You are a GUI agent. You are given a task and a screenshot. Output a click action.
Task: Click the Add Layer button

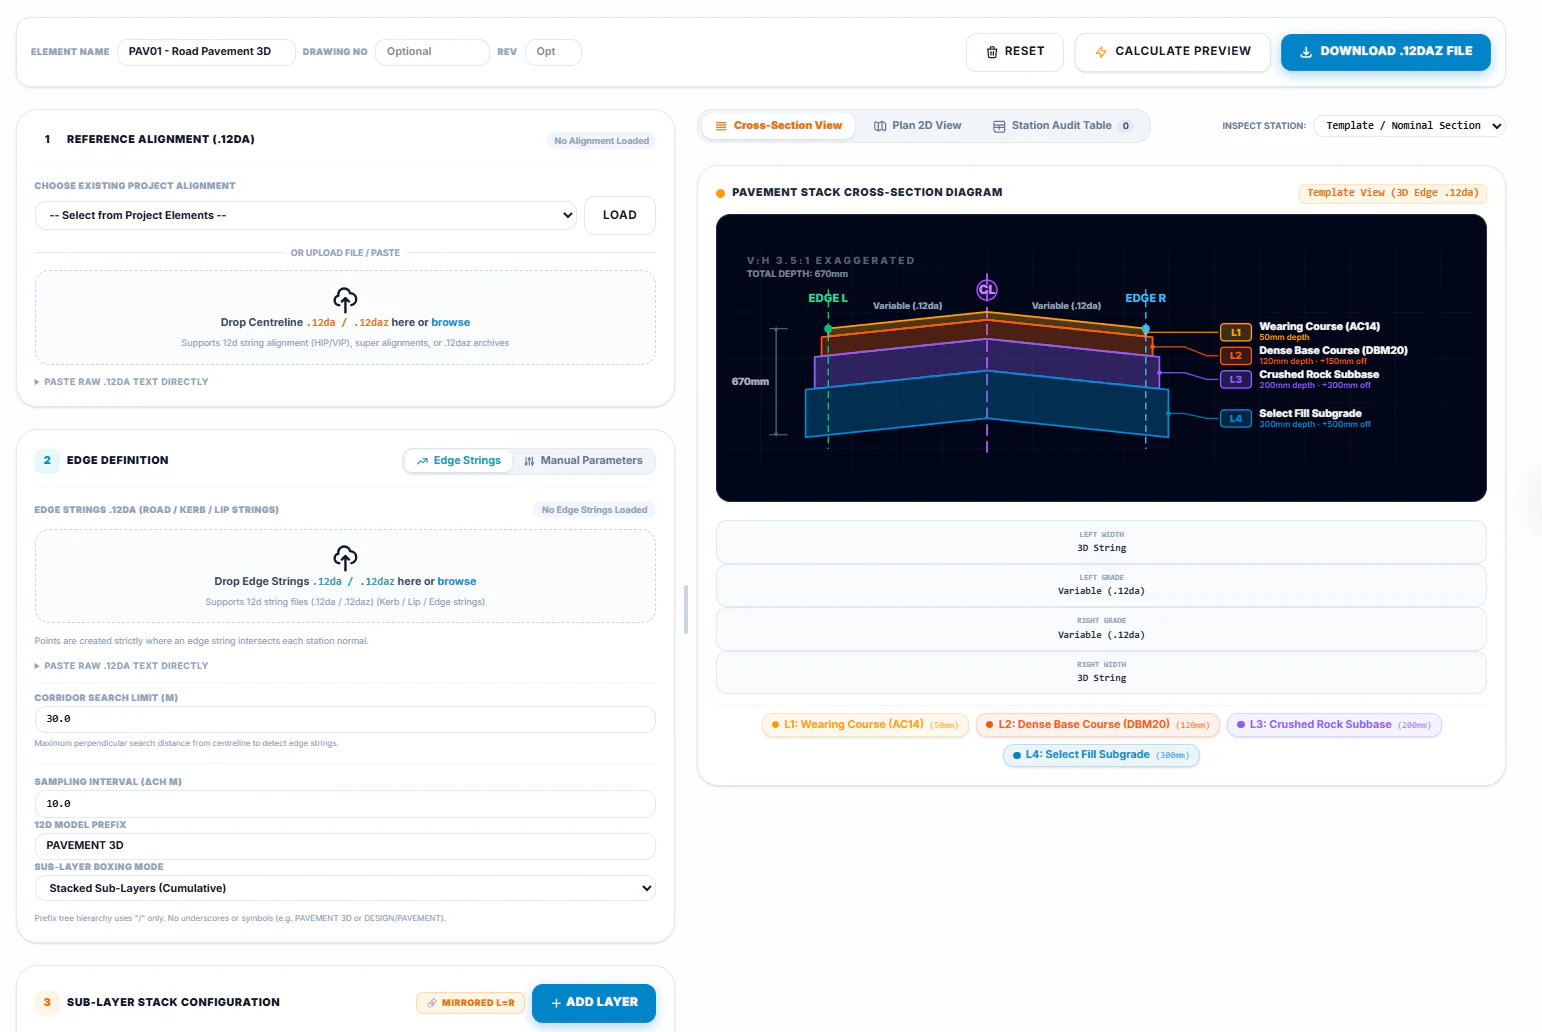tap(594, 1002)
